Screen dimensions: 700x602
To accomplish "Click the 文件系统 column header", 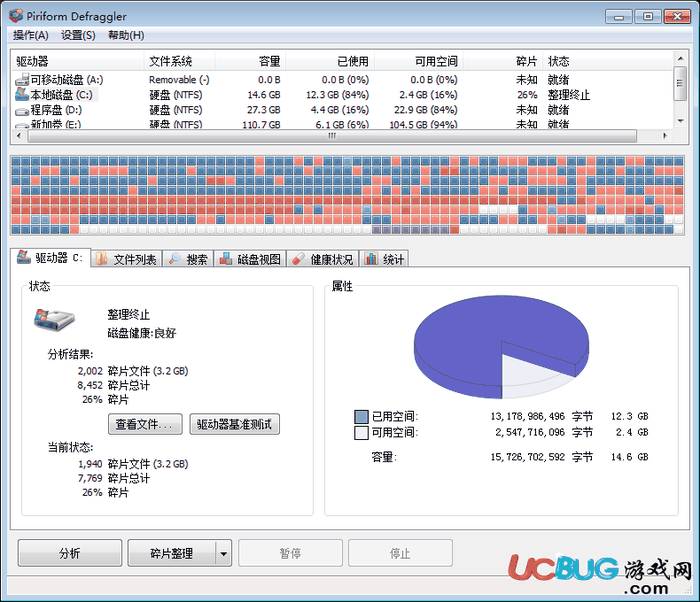I will [x=179, y=61].
